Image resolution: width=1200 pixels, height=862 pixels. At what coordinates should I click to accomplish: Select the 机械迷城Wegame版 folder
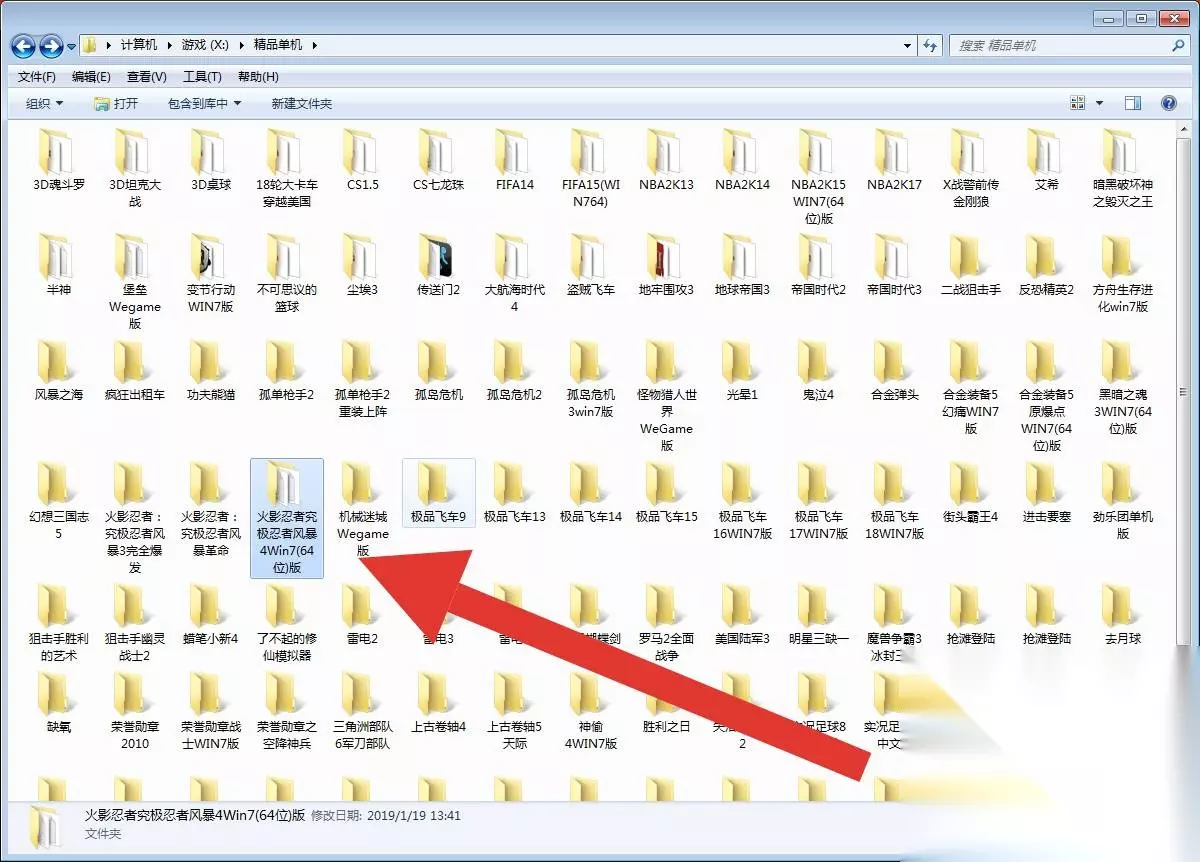pyautogui.click(x=363, y=509)
